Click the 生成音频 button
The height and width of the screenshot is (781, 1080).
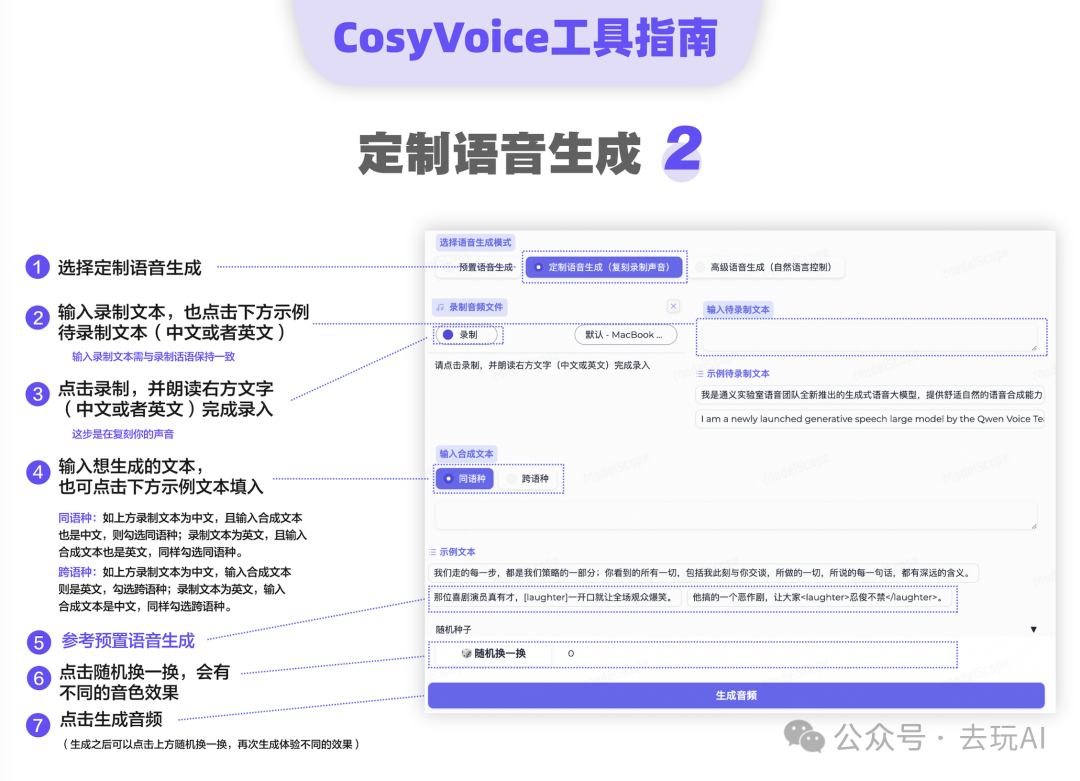[x=736, y=696]
